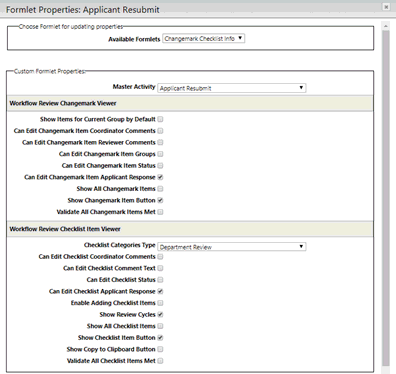This screenshot has height=374, width=396.
Task: Click the Workflow Review Checklist Item Viewer heading
Action: click(65, 229)
